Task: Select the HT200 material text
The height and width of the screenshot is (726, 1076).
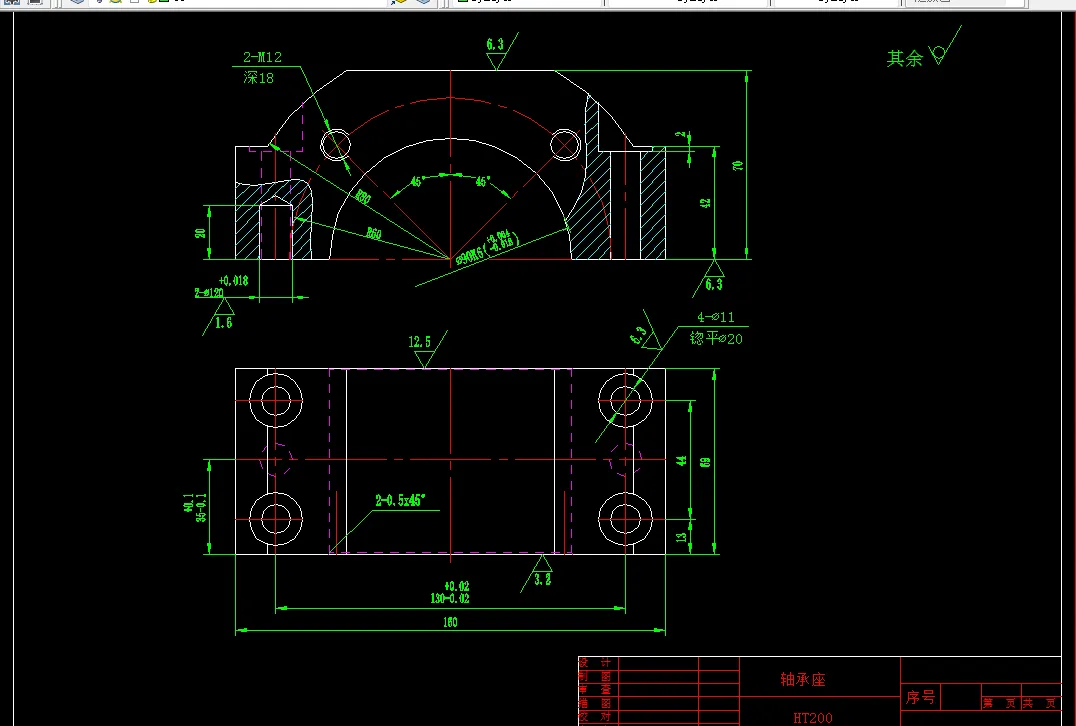Action: pyautogui.click(x=812, y=718)
